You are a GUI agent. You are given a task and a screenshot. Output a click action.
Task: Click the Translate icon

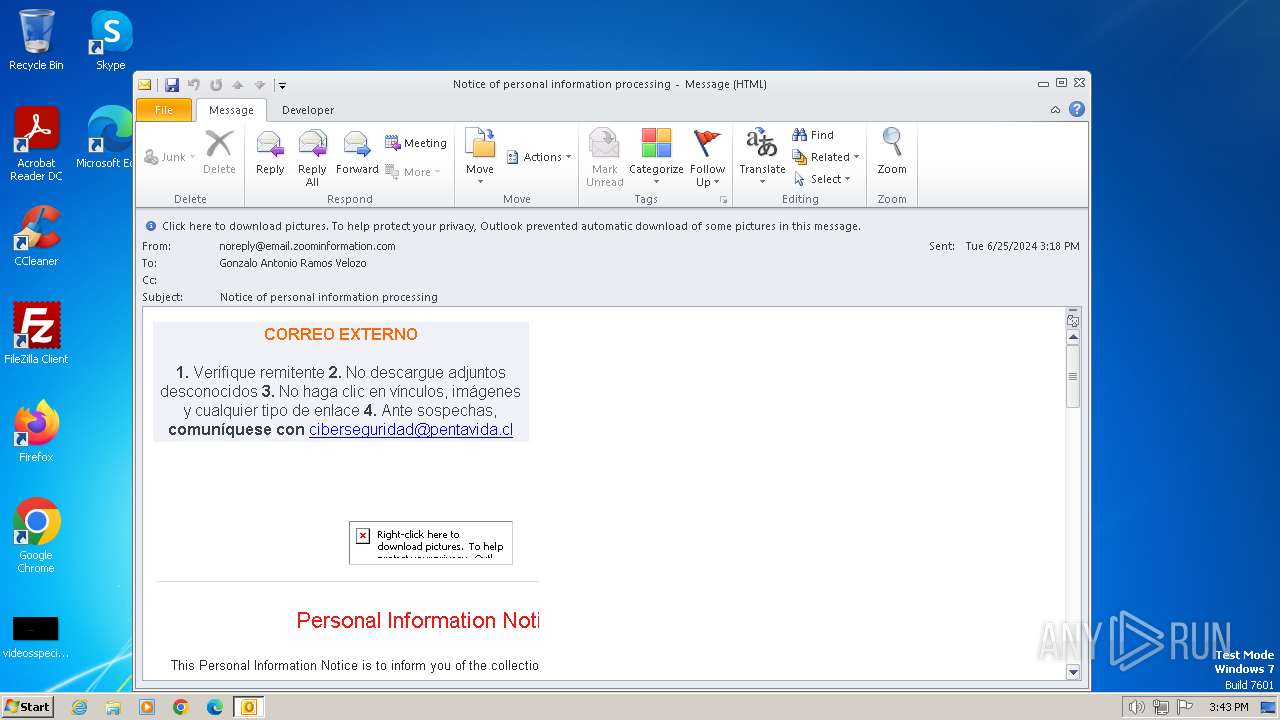[762, 157]
